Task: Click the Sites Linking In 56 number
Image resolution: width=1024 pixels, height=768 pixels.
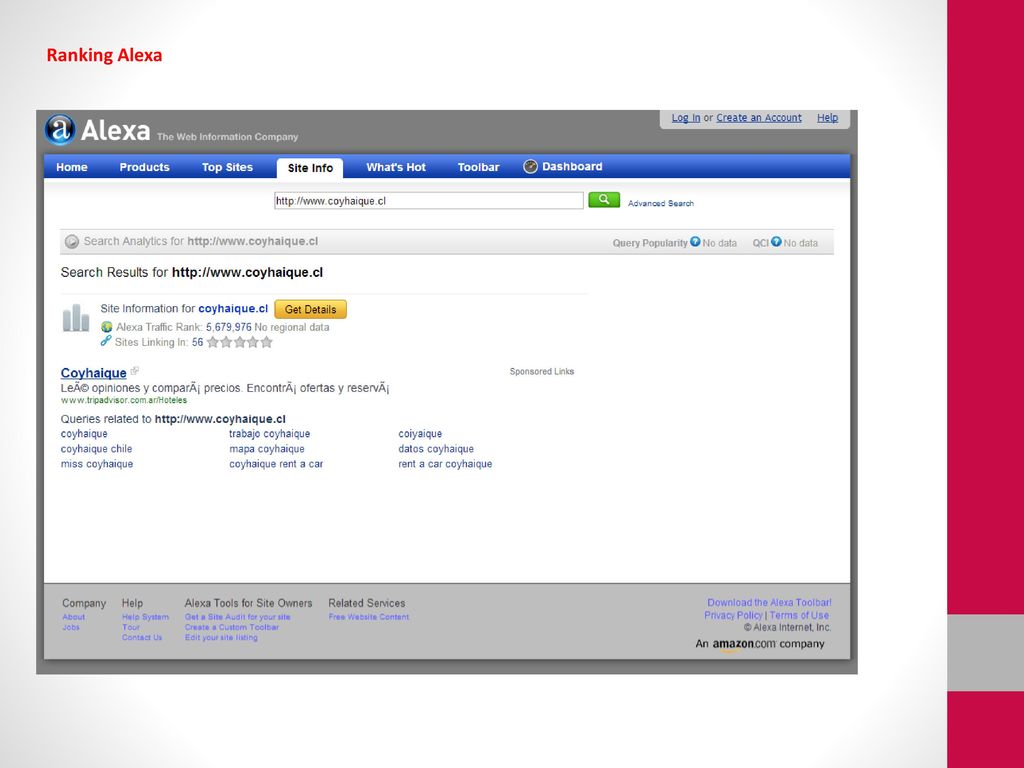Action: (197, 342)
